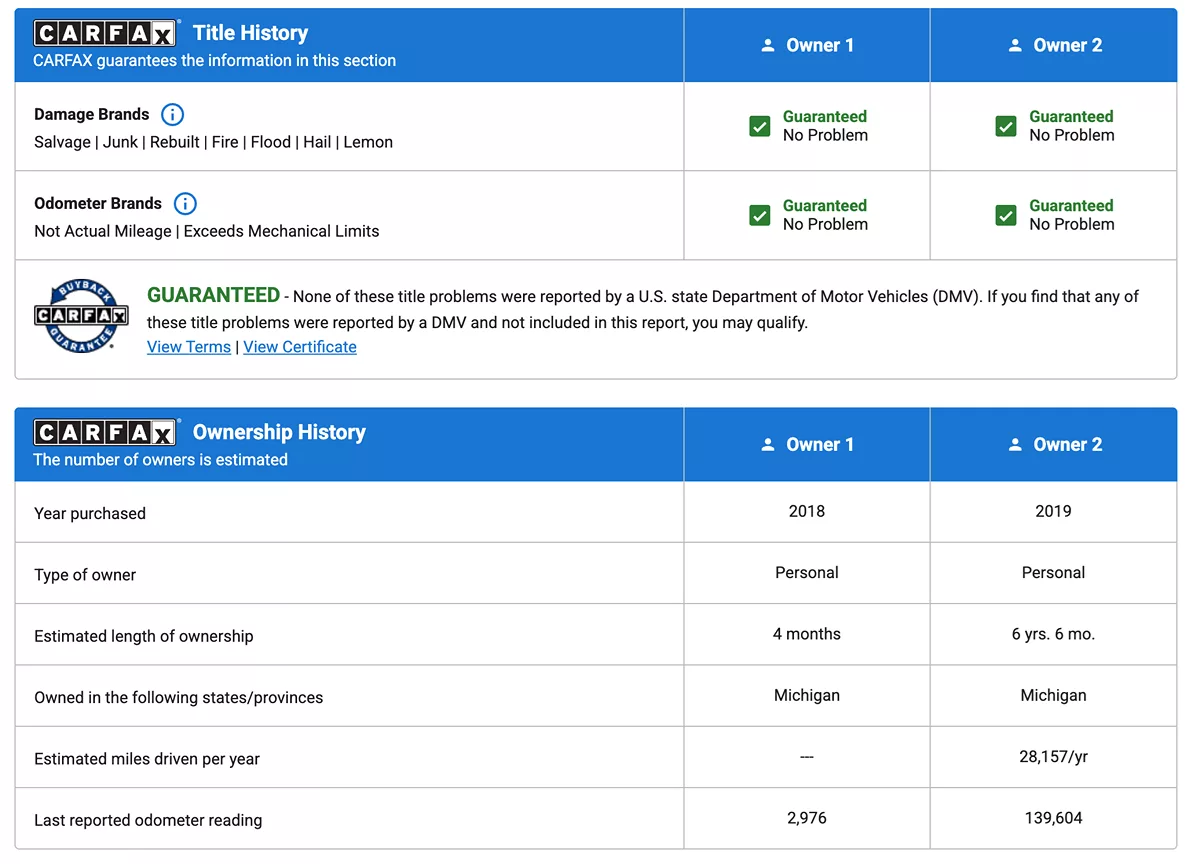Open the View Certificate link
1200x864 pixels.
[300, 347]
